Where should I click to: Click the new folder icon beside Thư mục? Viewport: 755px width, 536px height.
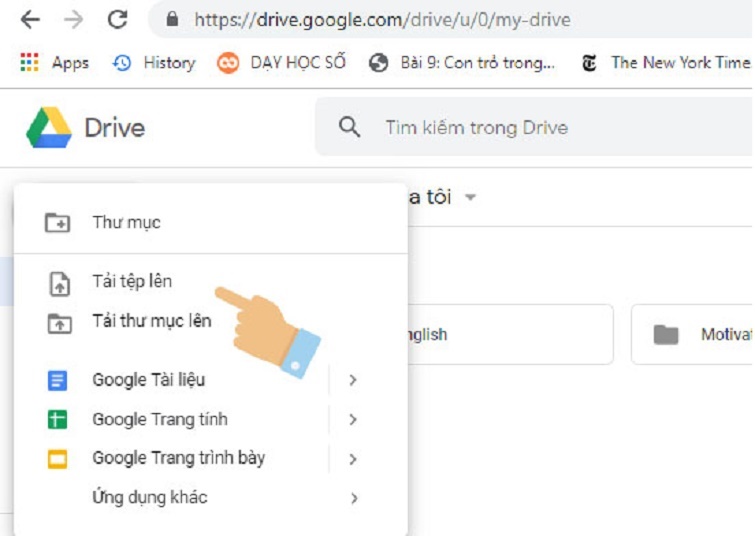(x=57, y=222)
